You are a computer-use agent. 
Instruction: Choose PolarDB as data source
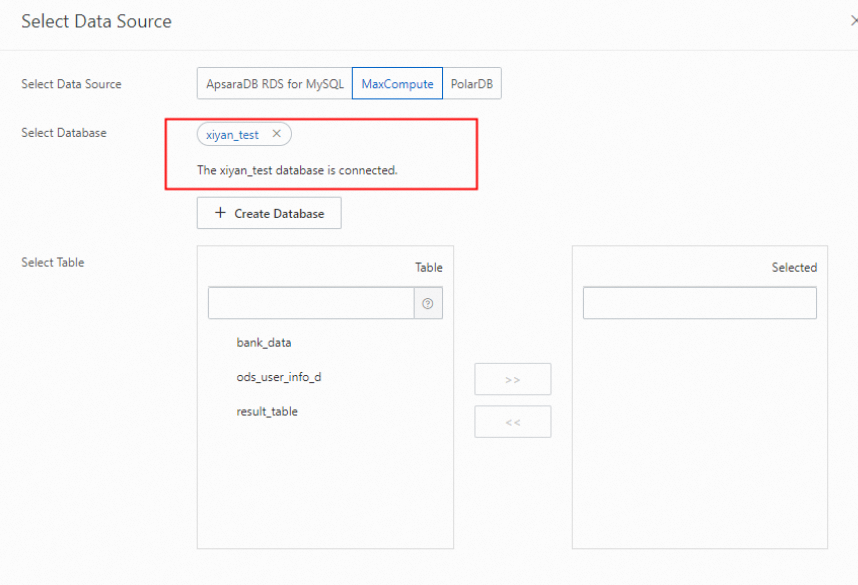(472, 84)
